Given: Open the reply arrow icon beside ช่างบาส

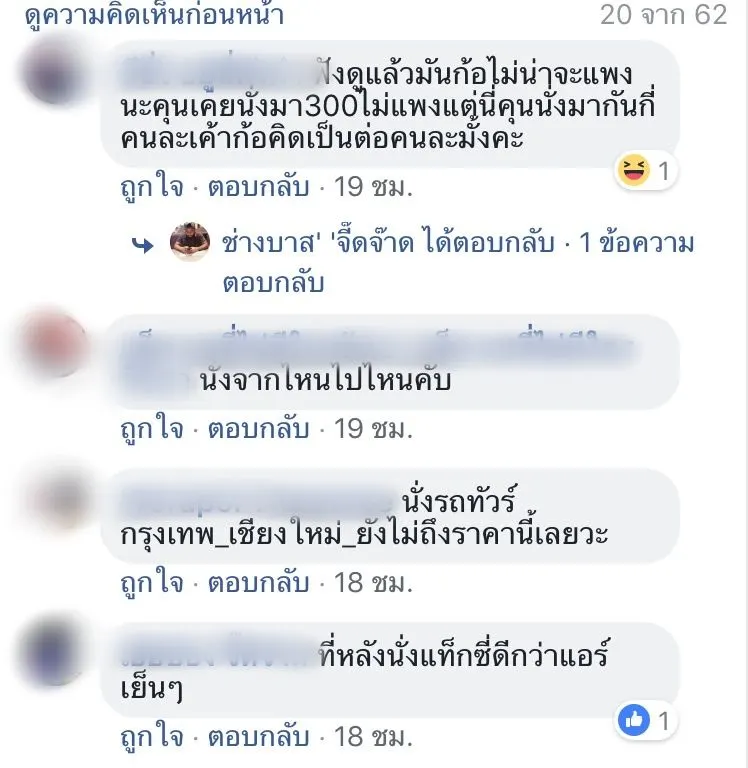Looking at the screenshot, I should (143, 244).
